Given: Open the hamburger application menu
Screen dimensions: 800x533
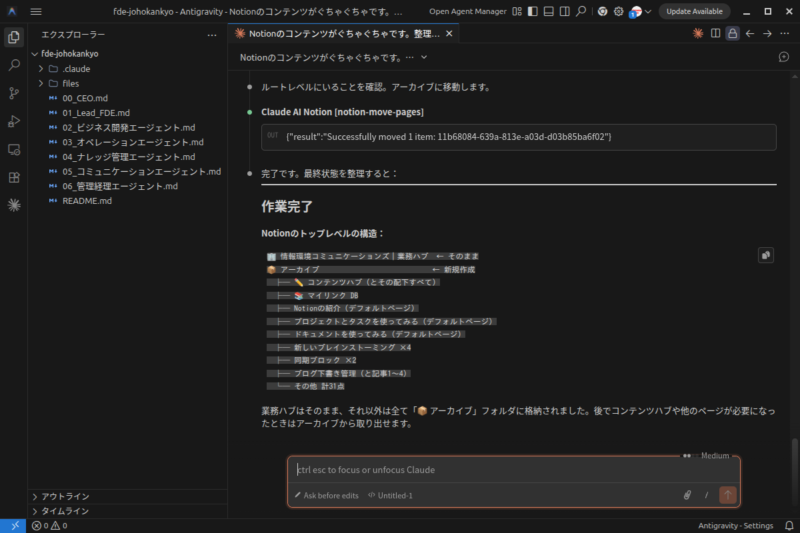Looking at the screenshot, I should click(x=36, y=11).
